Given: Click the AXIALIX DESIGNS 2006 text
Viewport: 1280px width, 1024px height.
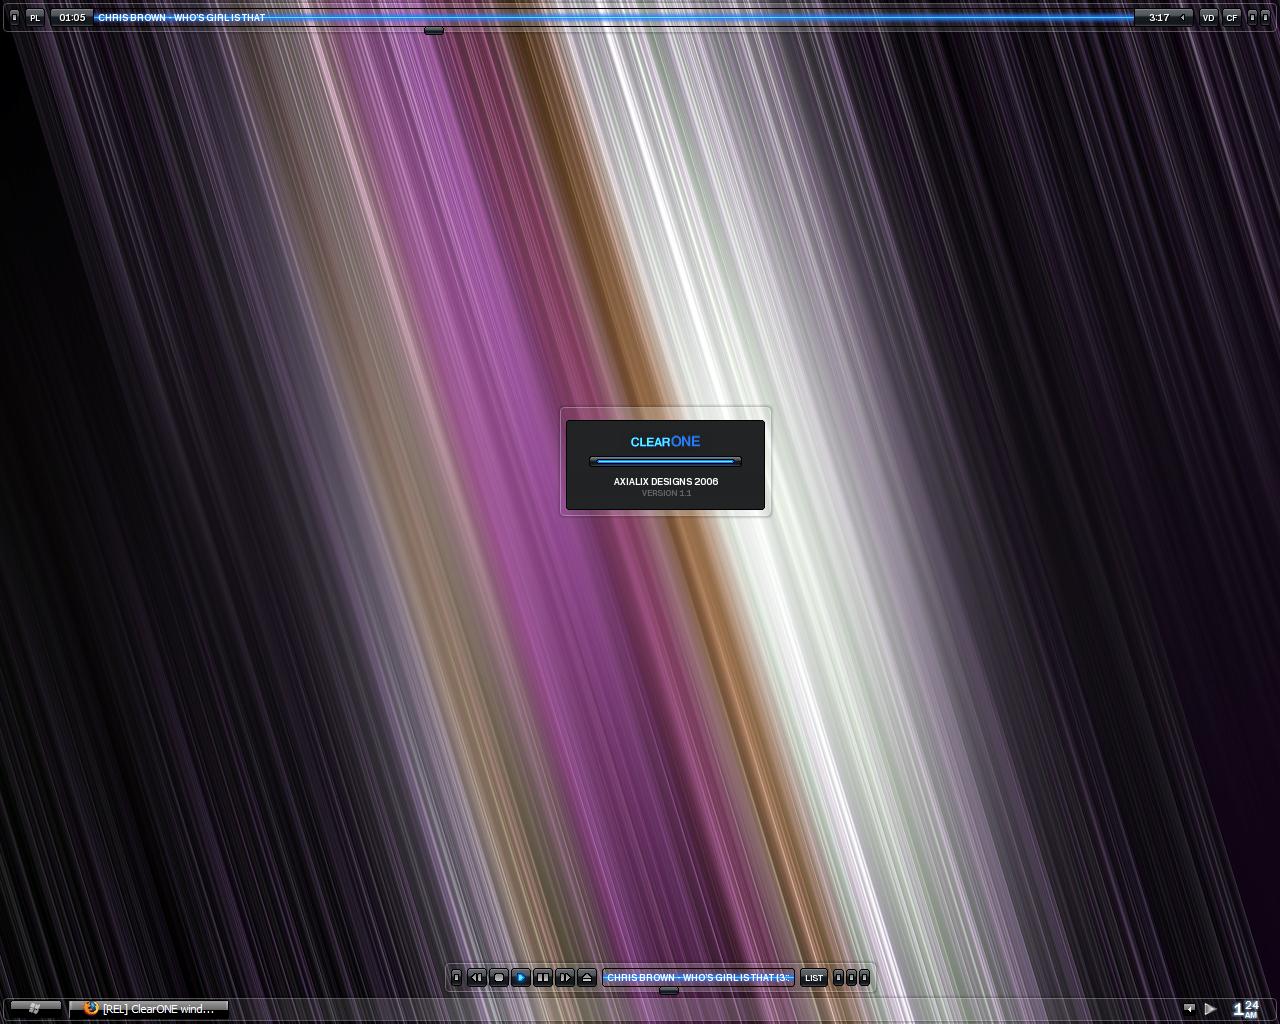Looking at the screenshot, I should (666, 481).
